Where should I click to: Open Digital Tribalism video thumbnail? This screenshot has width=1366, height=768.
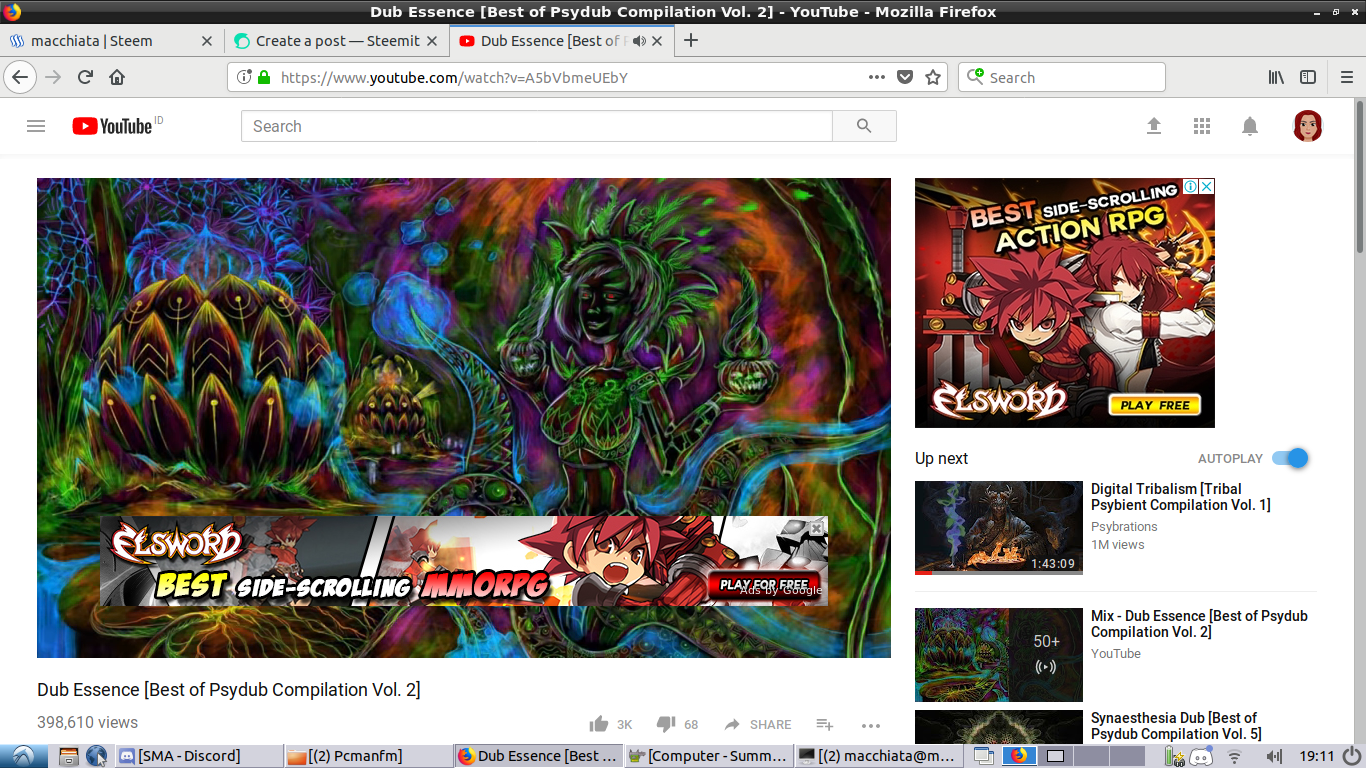[x=999, y=528]
